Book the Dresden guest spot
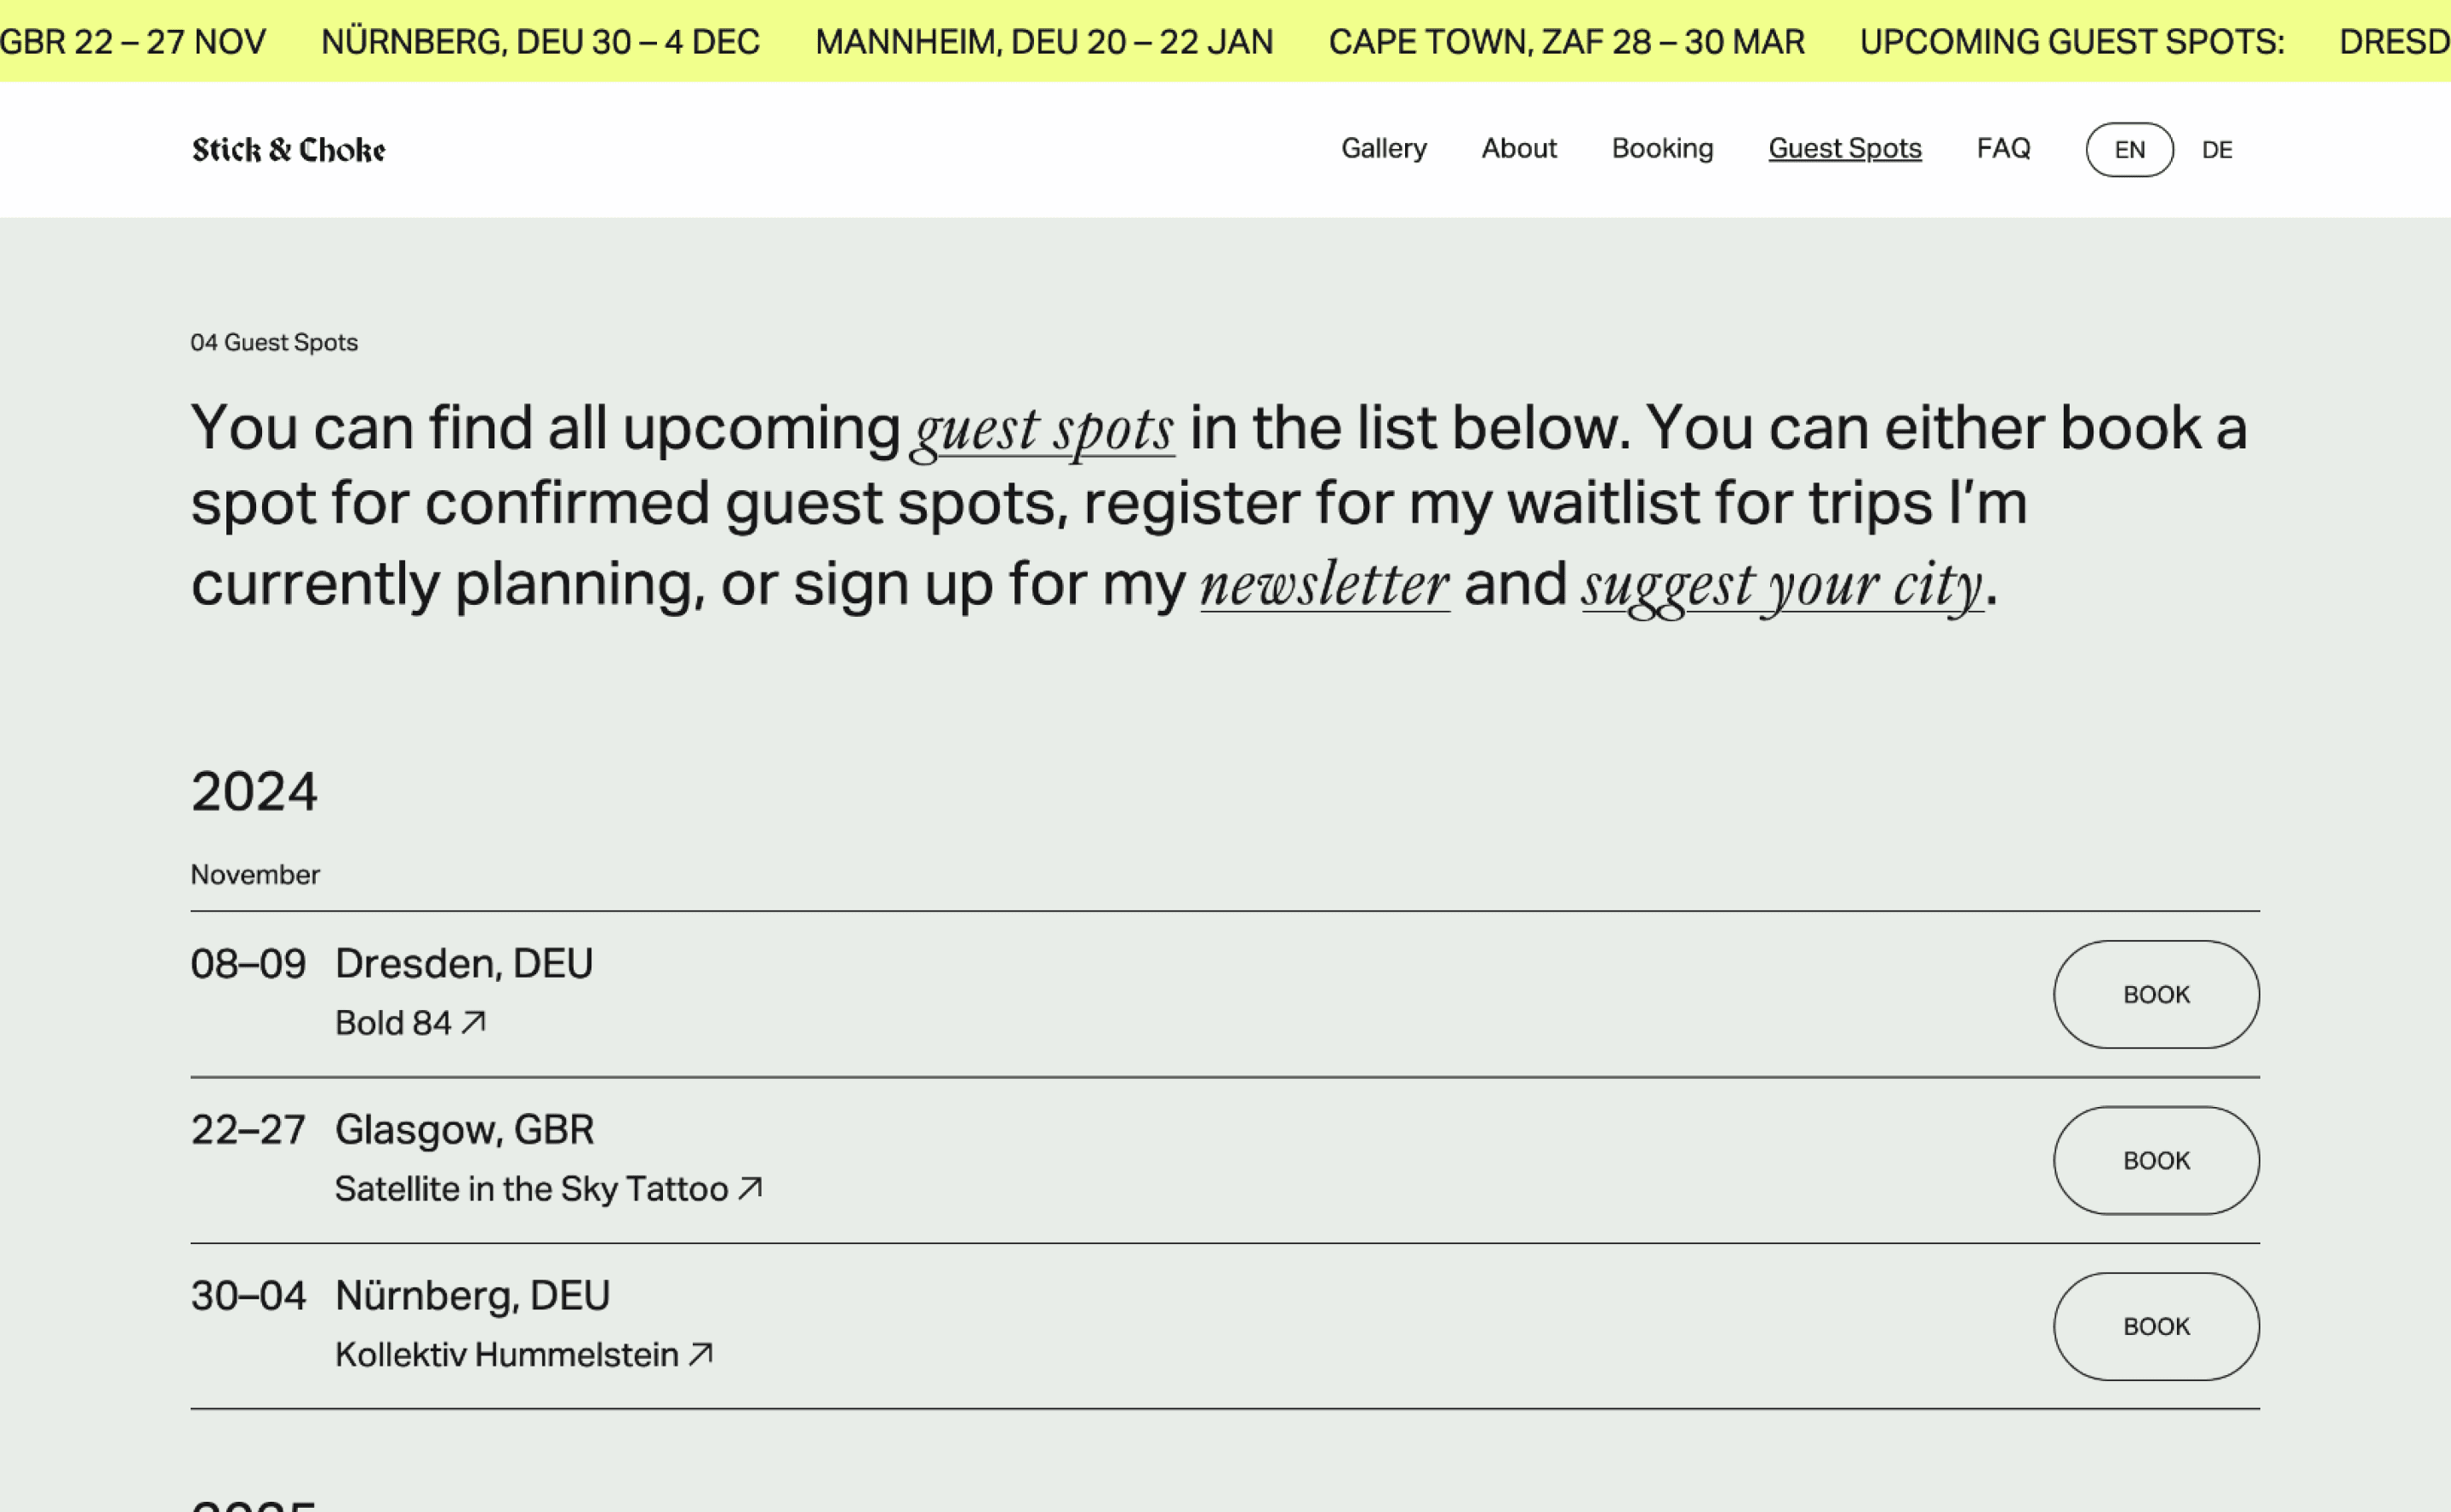The width and height of the screenshot is (2451, 1512). click(x=2156, y=994)
